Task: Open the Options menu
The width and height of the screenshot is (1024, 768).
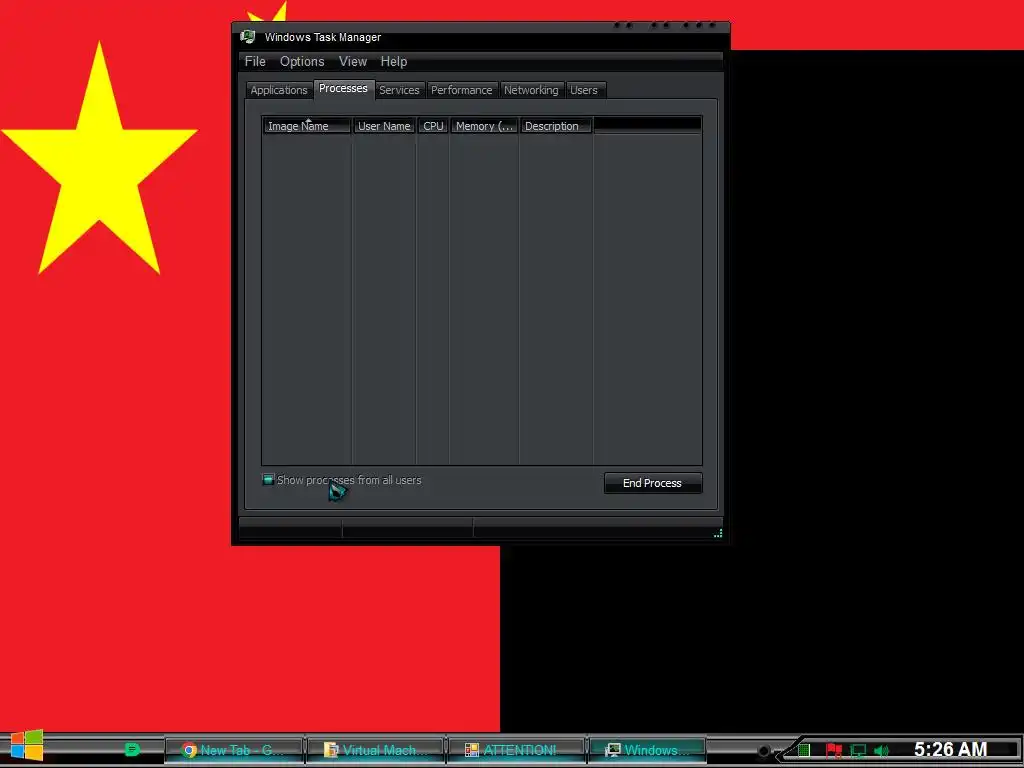Action: (x=302, y=61)
